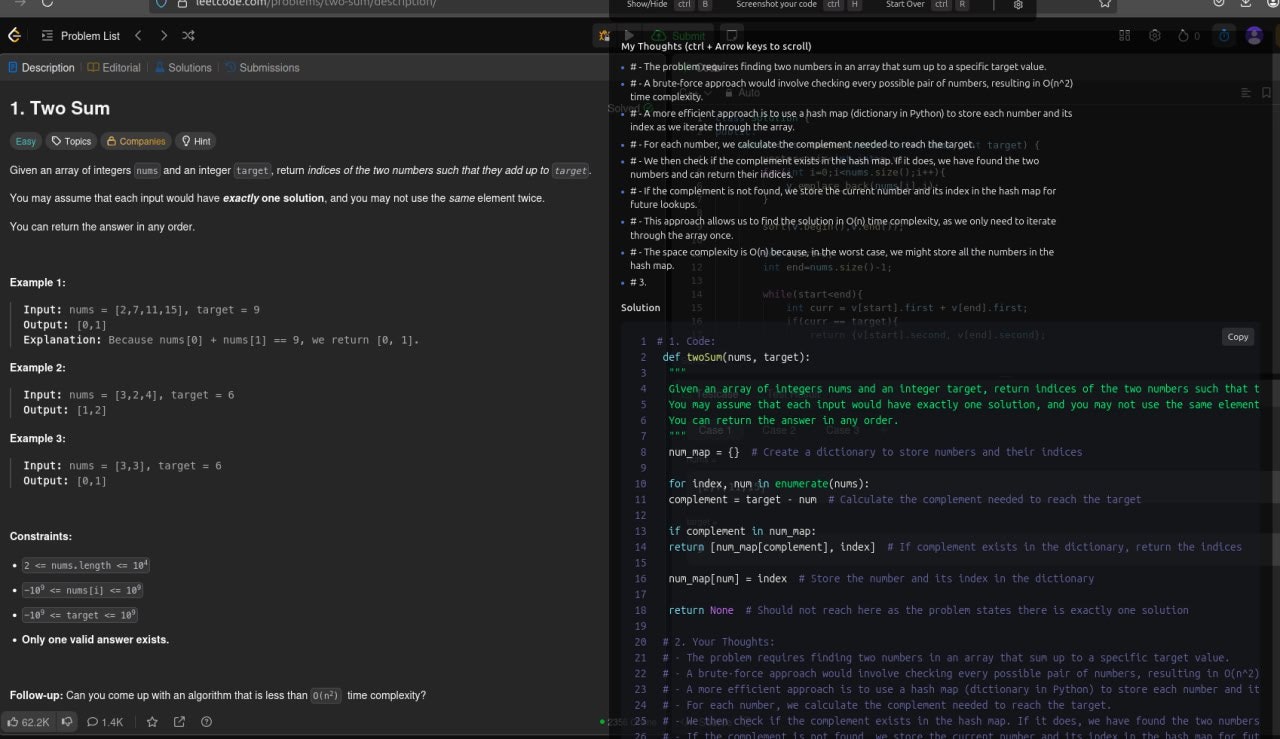The image size is (1280, 739).
Task: Click the inline 'nums' code term
Action: (148, 171)
